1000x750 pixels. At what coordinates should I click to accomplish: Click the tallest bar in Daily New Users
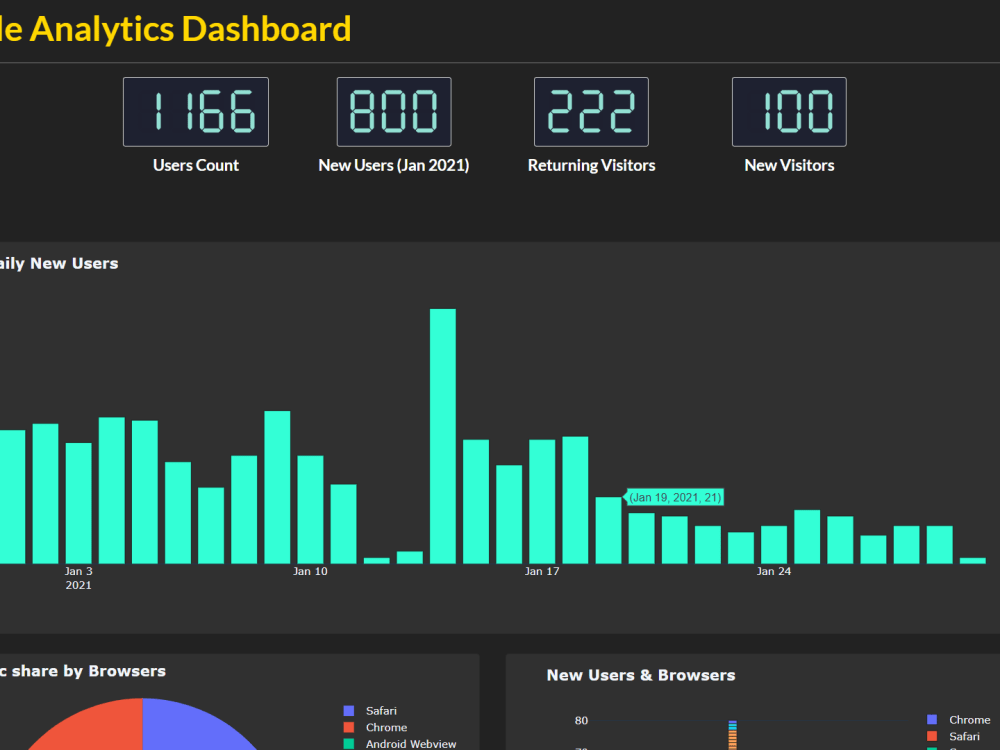[x=442, y=430]
